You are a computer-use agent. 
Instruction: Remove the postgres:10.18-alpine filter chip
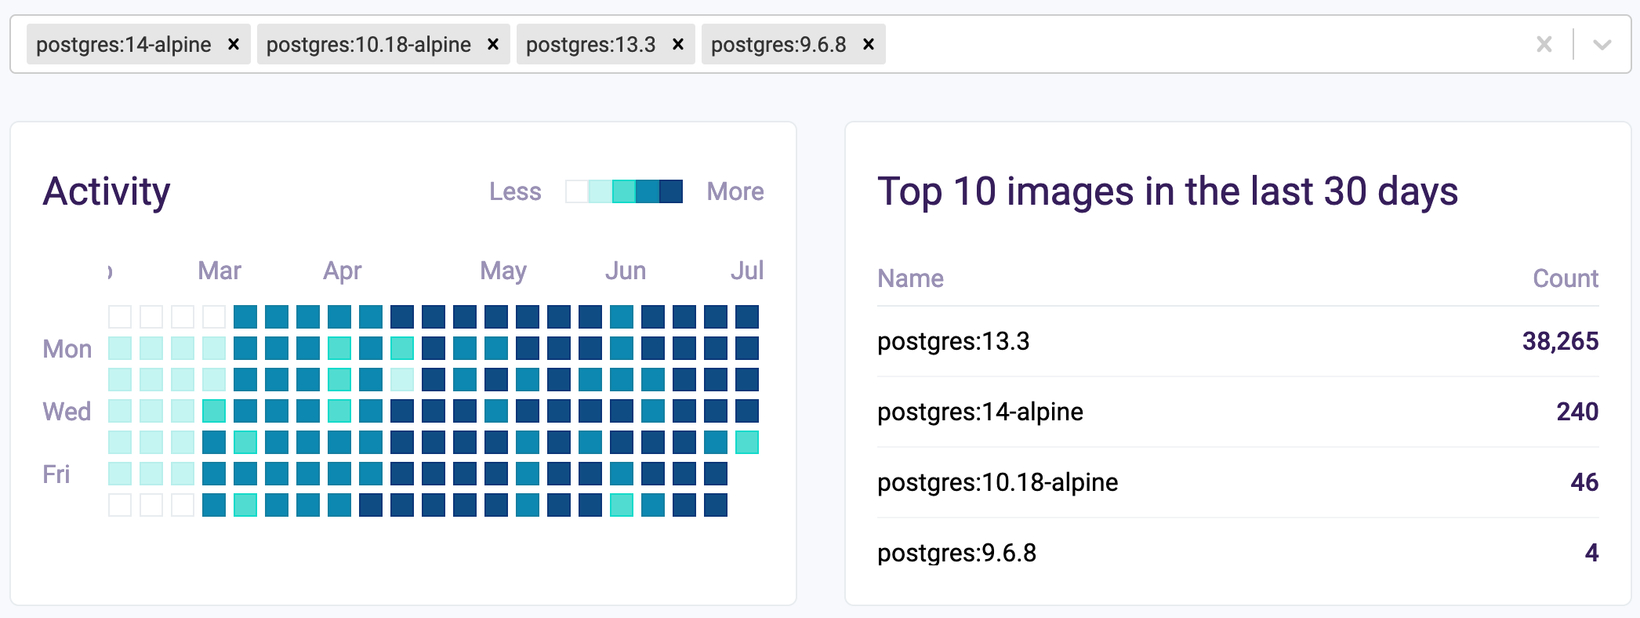pyautogui.click(x=493, y=44)
